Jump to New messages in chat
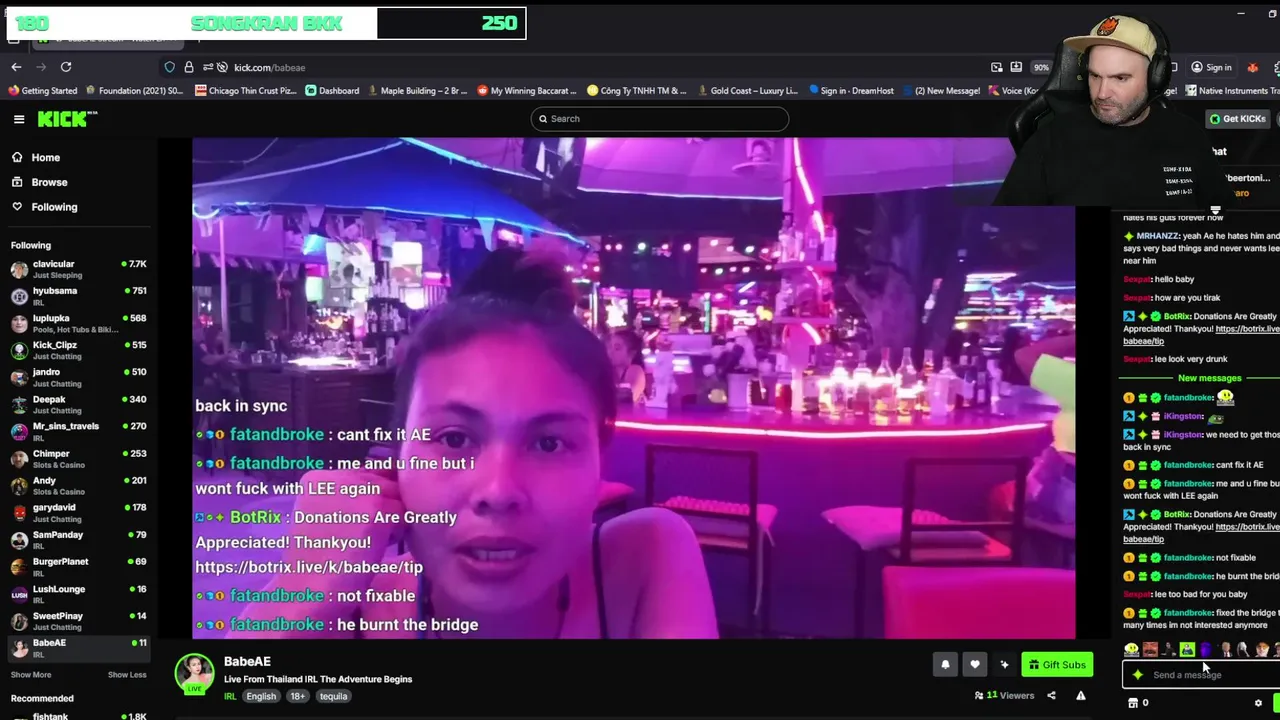This screenshot has width=1280, height=720. [1209, 378]
